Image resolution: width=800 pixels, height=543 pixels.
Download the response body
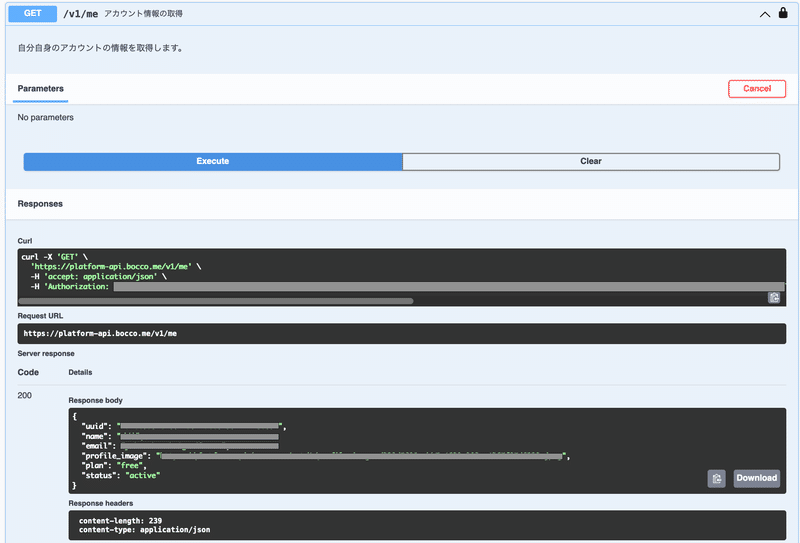point(756,478)
